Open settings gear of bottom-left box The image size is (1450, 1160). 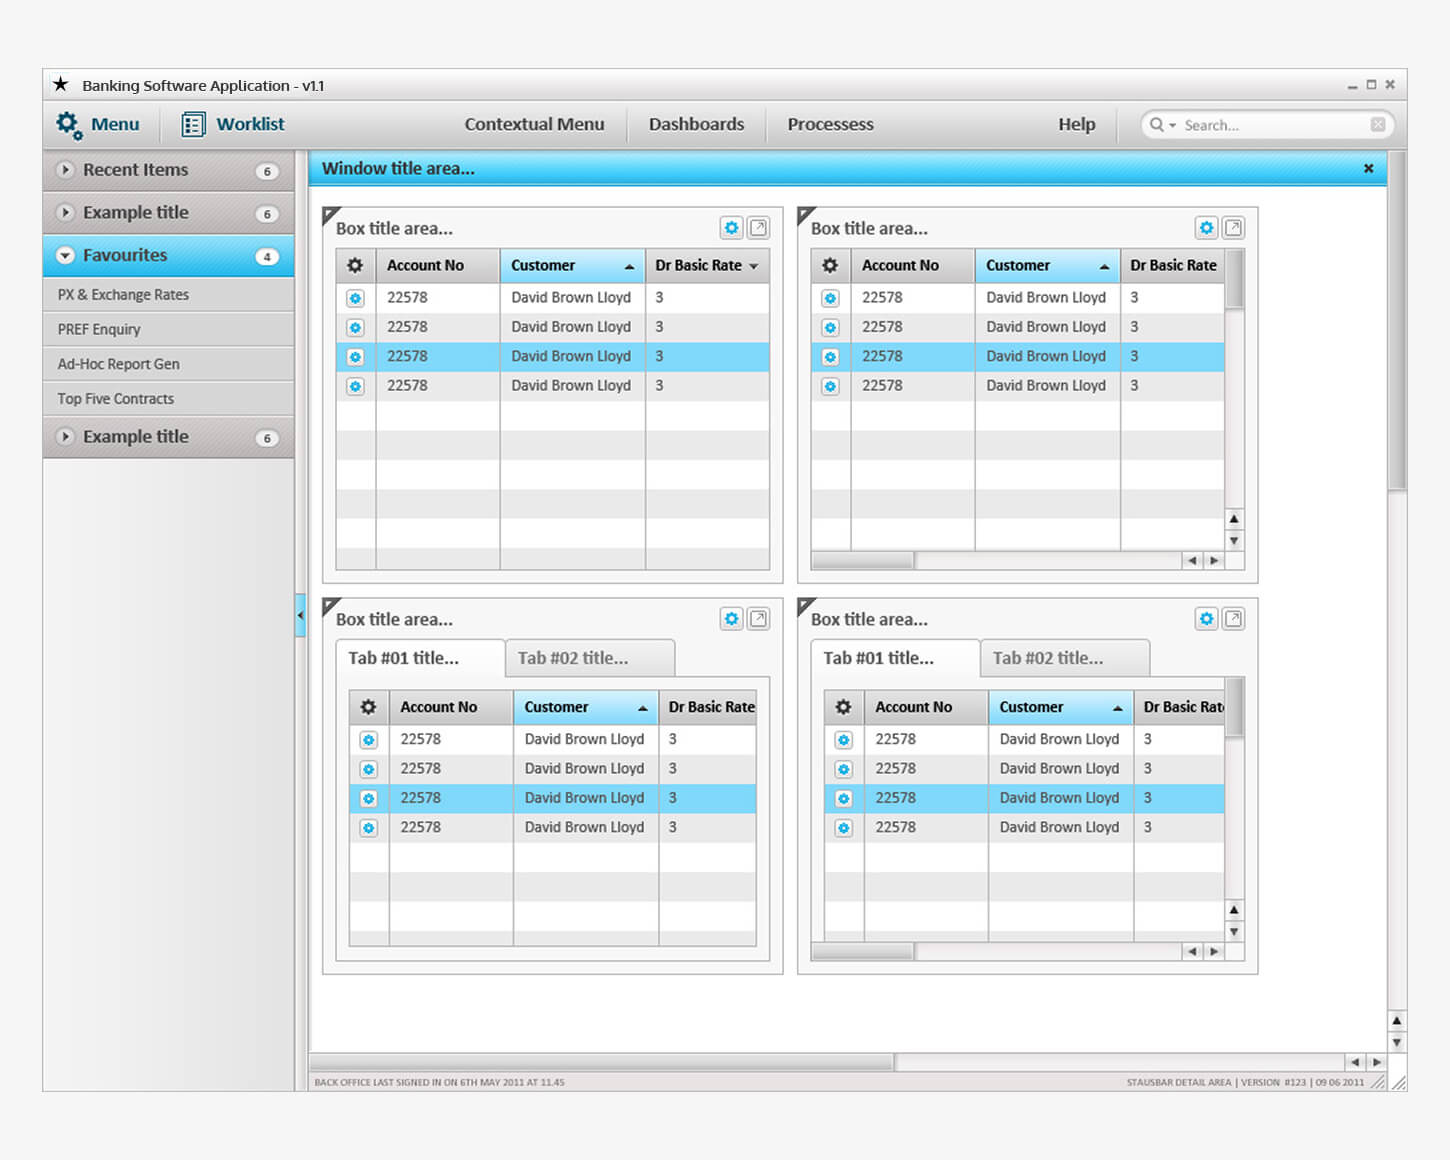pos(731,619)
